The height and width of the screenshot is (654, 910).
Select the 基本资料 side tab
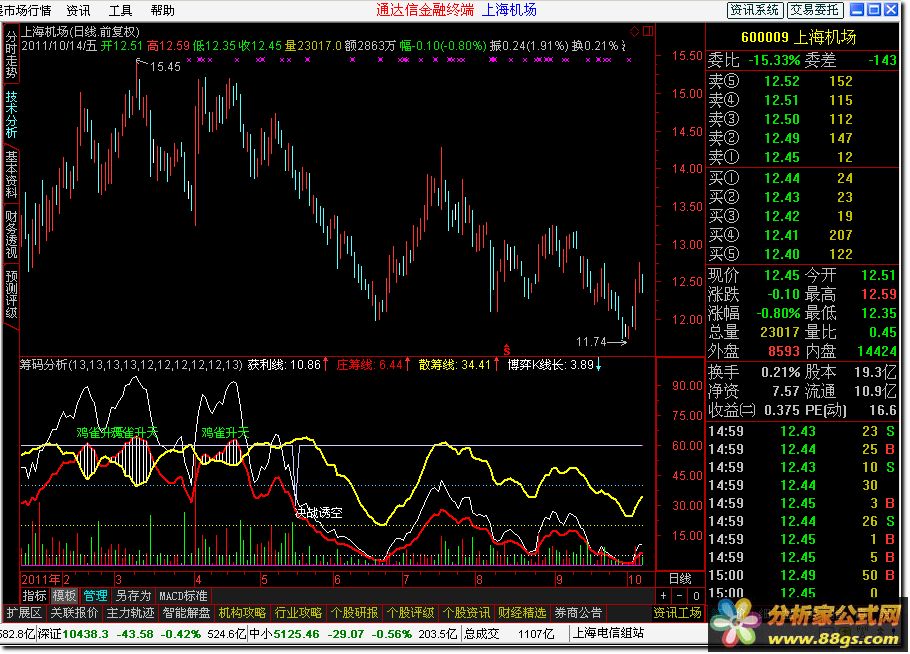(11, 174)
